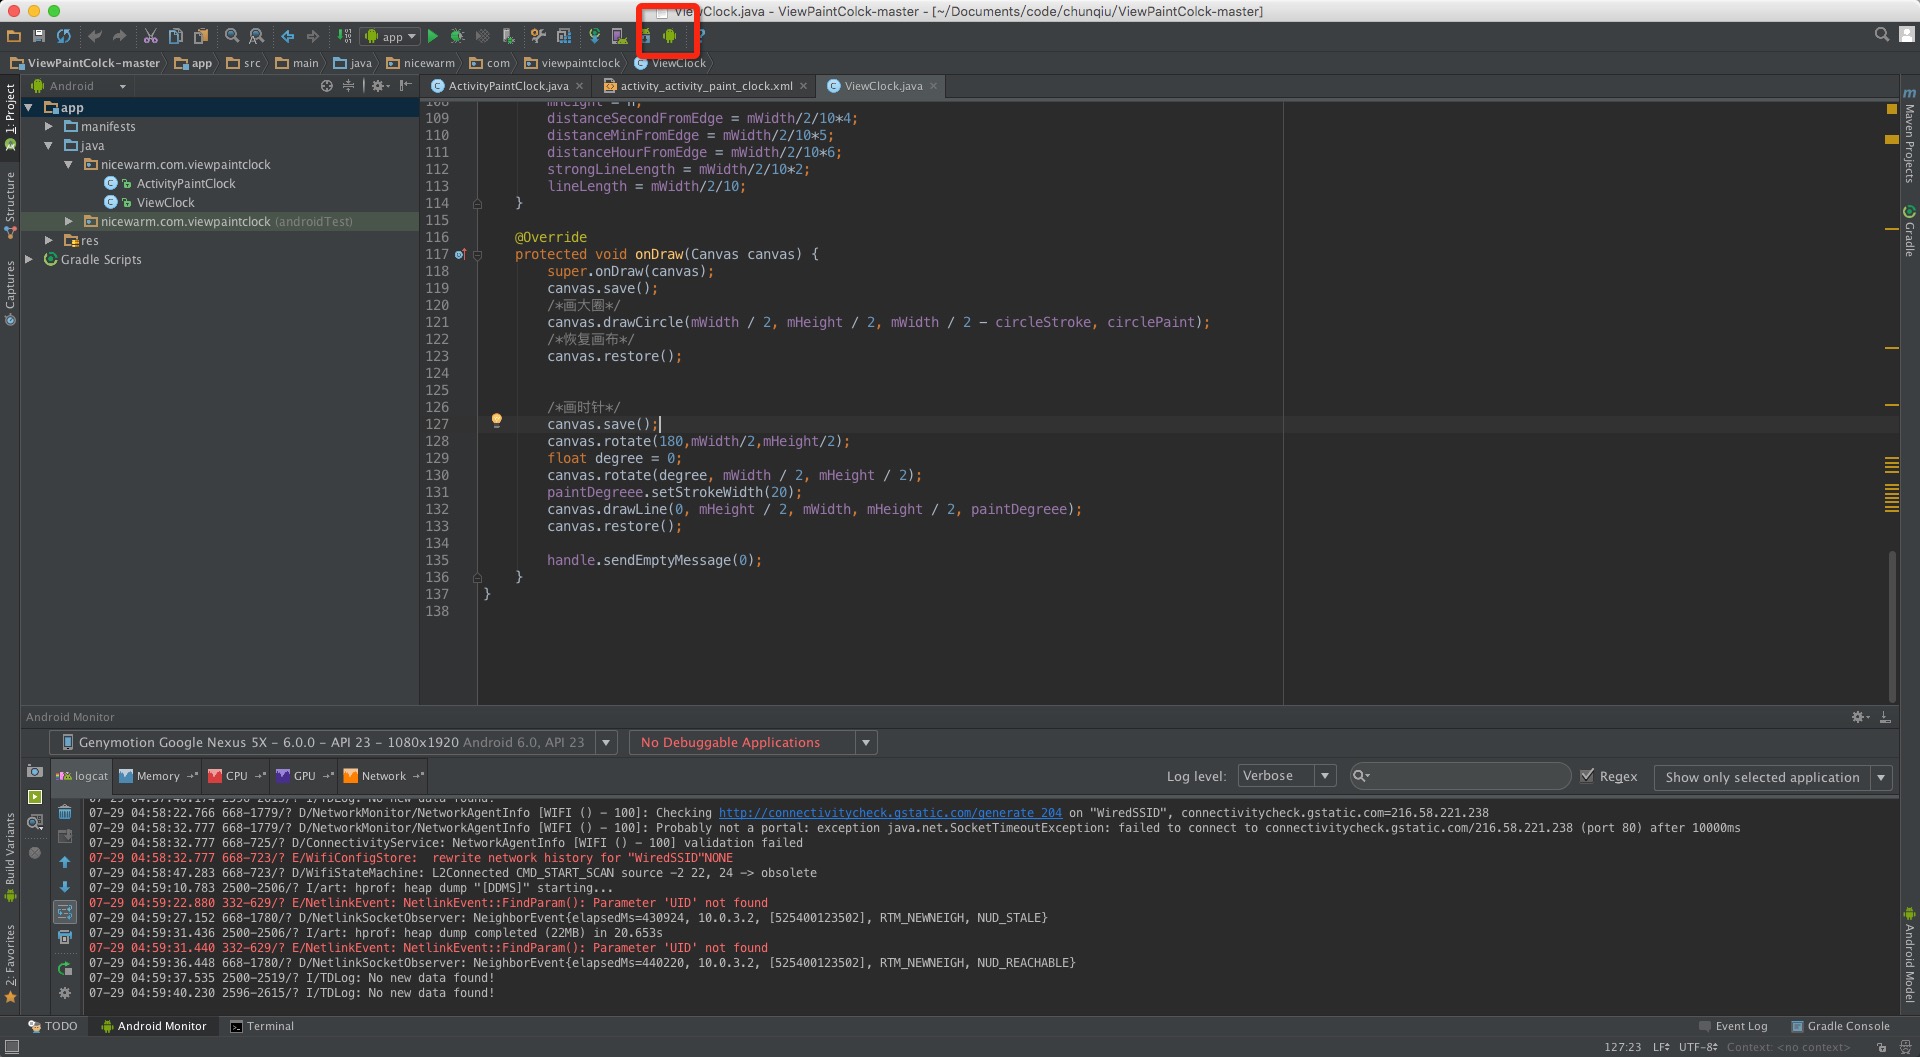The image size is (1920, 1057).
Task: Click the Find magnifier icon
Action: point(232,36)
